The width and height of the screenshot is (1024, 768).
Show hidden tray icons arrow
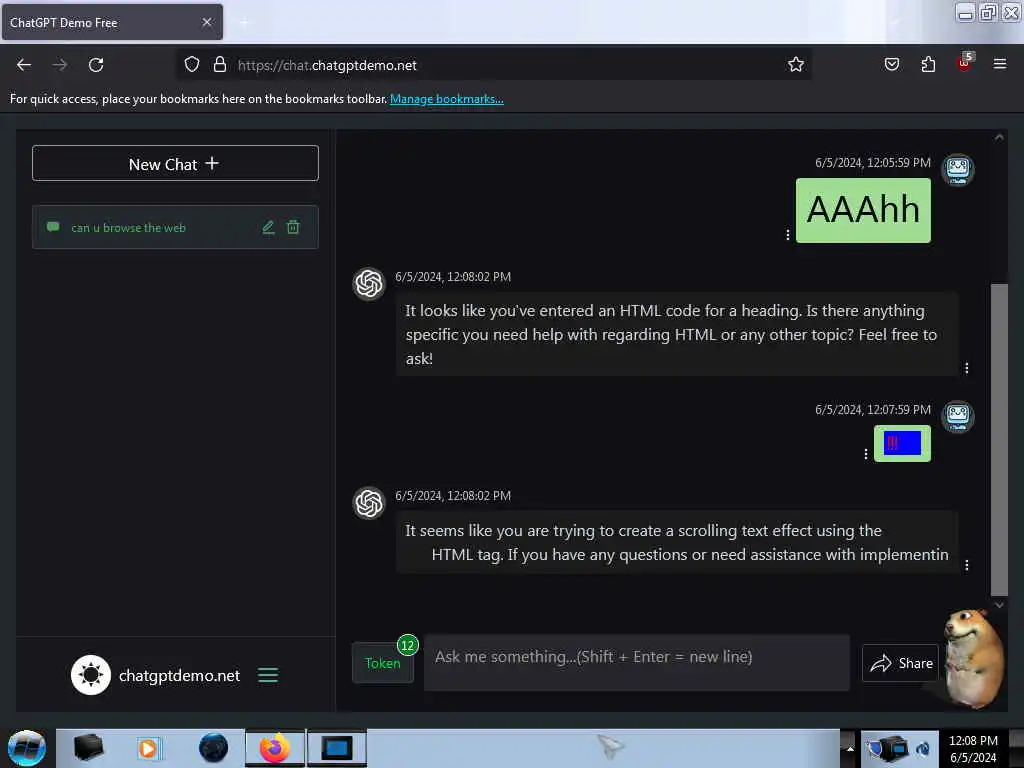coord(850,748)
